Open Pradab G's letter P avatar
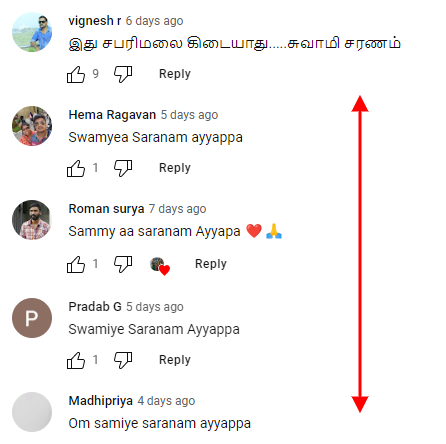This screenshot has height=444, width=446. click(32, 318)
